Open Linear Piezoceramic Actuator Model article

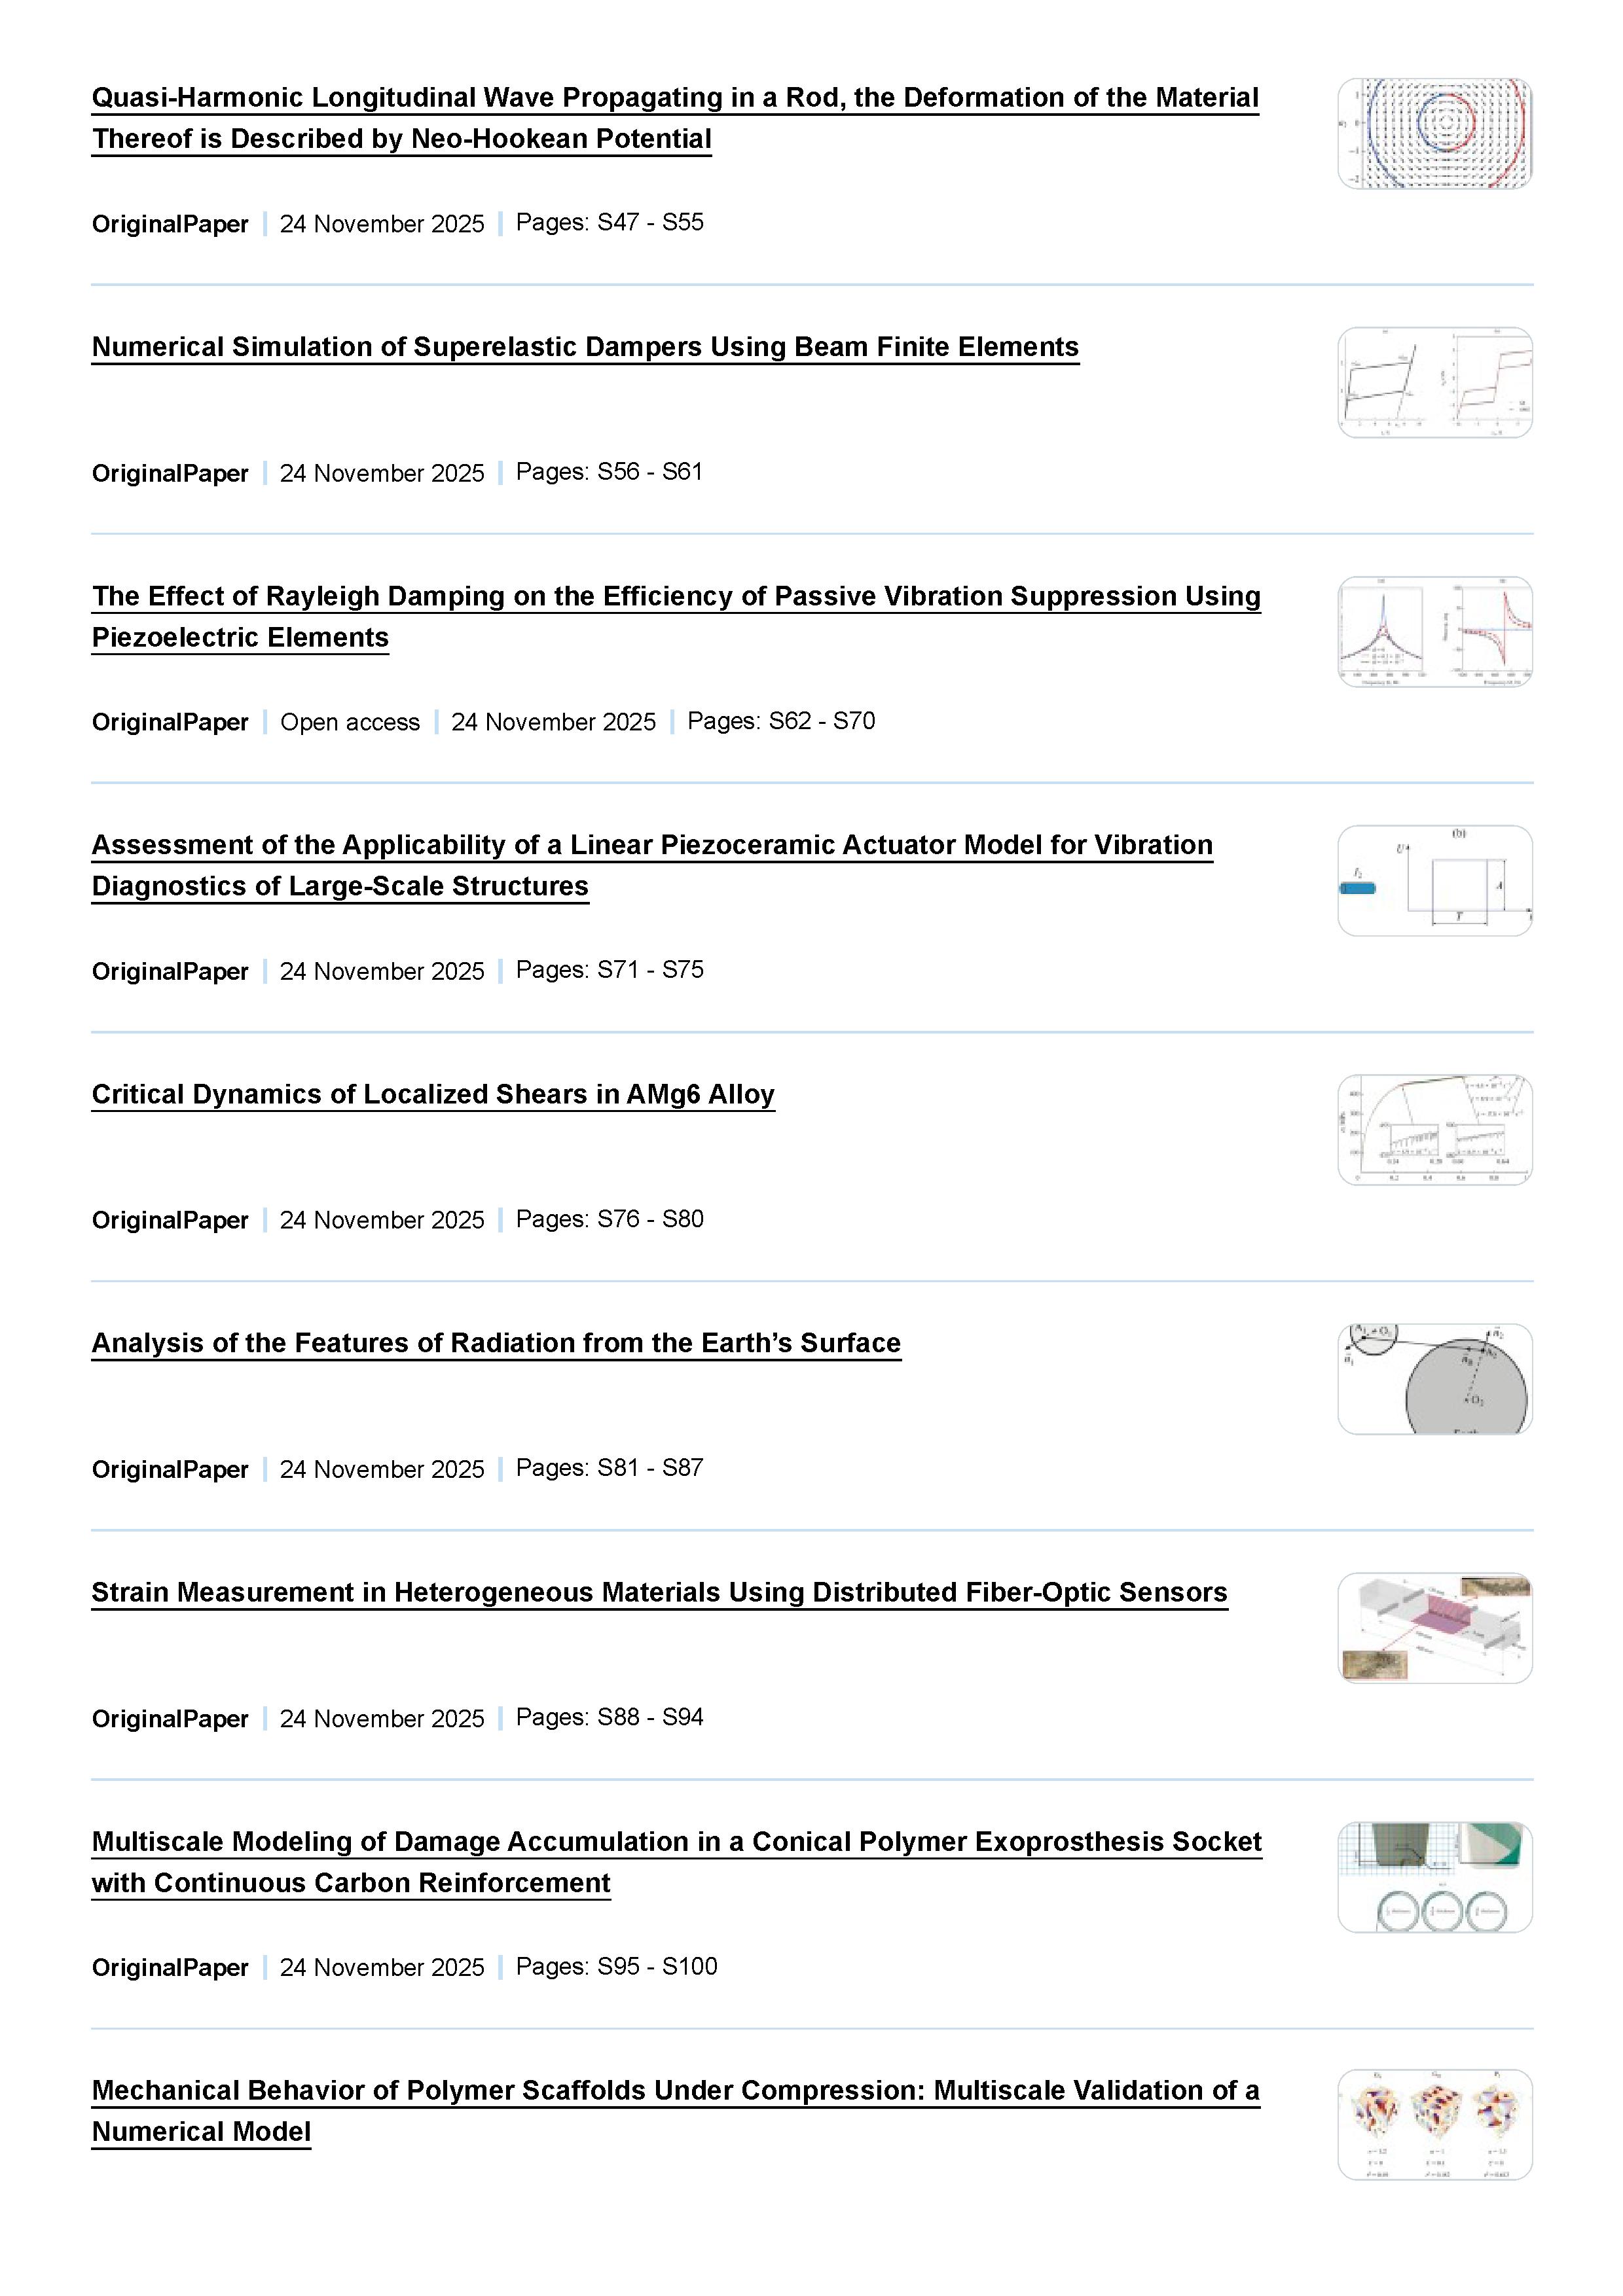652,845
